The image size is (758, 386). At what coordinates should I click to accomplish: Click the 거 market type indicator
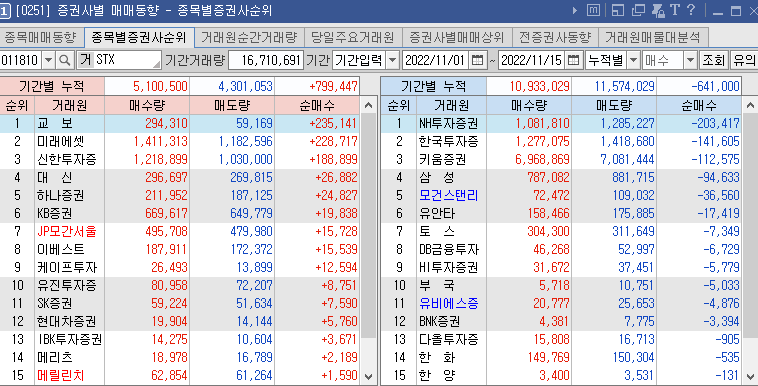[85, 60]
